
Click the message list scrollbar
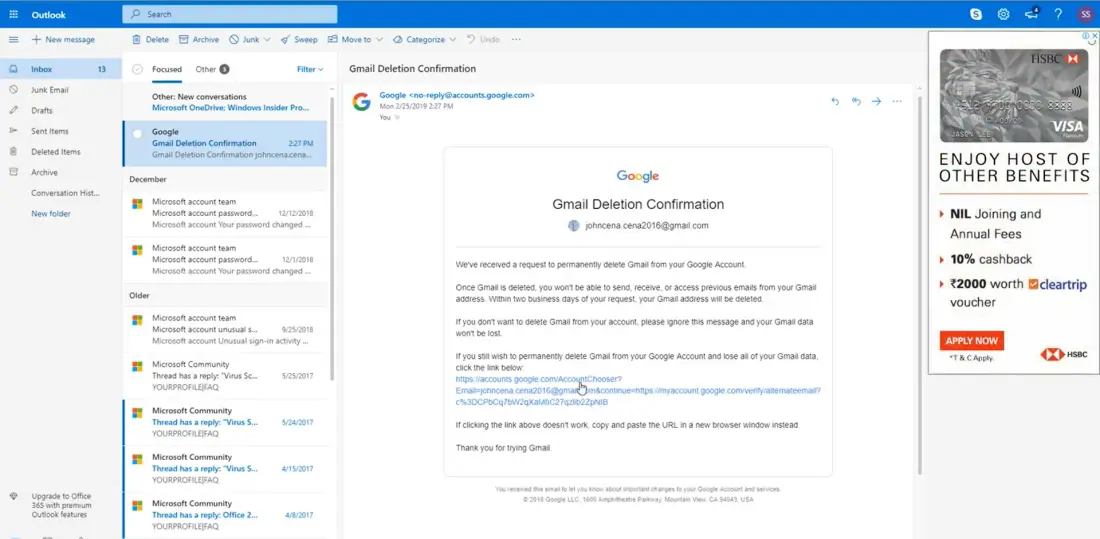[x=332, y=239]
